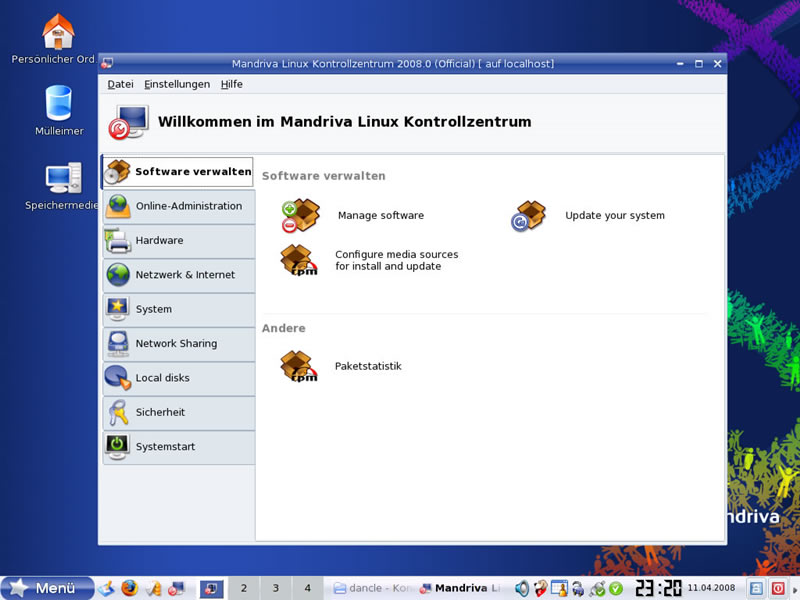This screenshot has height=600, width=800.
Task: Click the Local disks pie icon
Action: [118, 378]
